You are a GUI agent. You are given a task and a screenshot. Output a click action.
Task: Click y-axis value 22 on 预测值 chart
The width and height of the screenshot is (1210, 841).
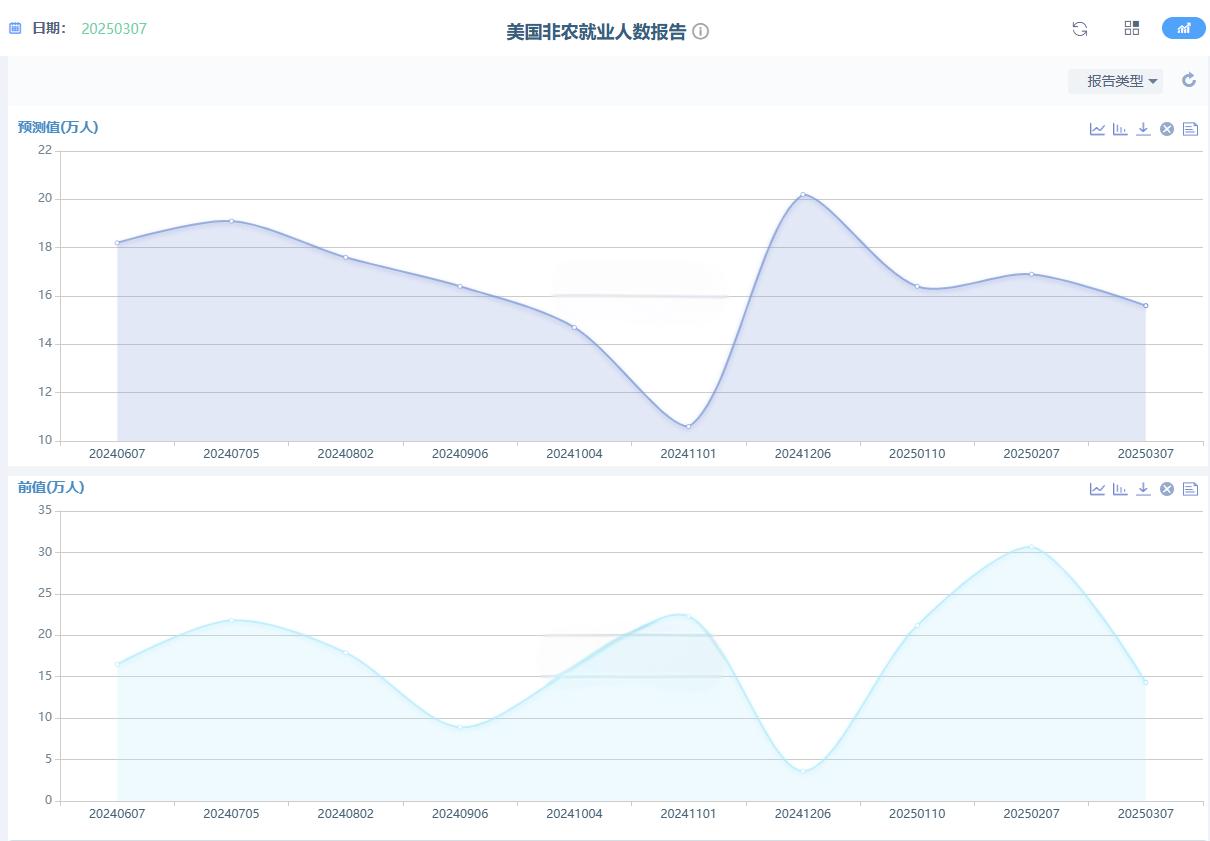[45, 150]
